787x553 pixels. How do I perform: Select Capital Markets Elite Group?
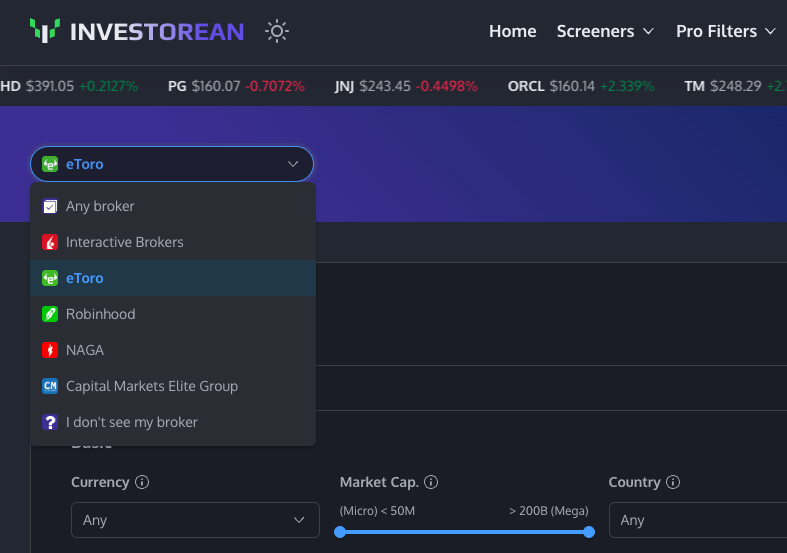pos(173,386)
